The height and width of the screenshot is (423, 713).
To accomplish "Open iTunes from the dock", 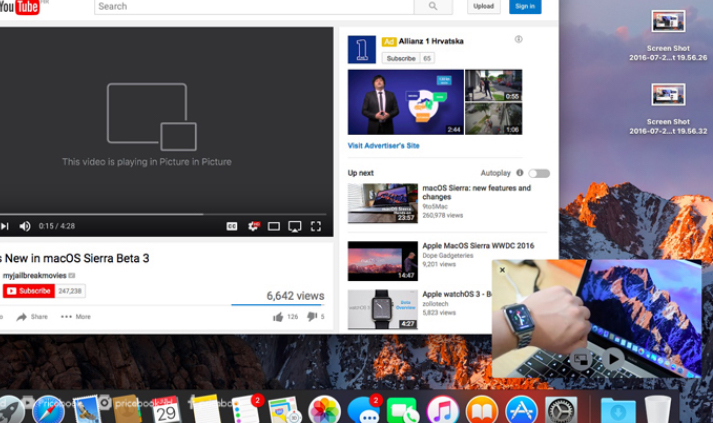I will click(442, 410).
